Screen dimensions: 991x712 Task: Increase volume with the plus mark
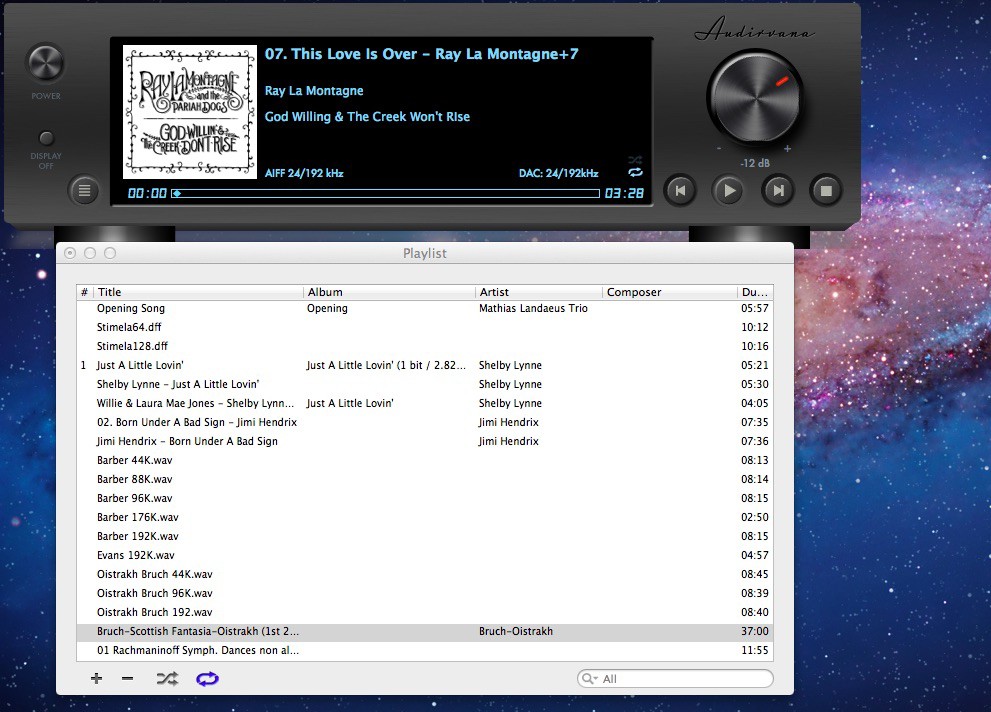coord(787,149)
